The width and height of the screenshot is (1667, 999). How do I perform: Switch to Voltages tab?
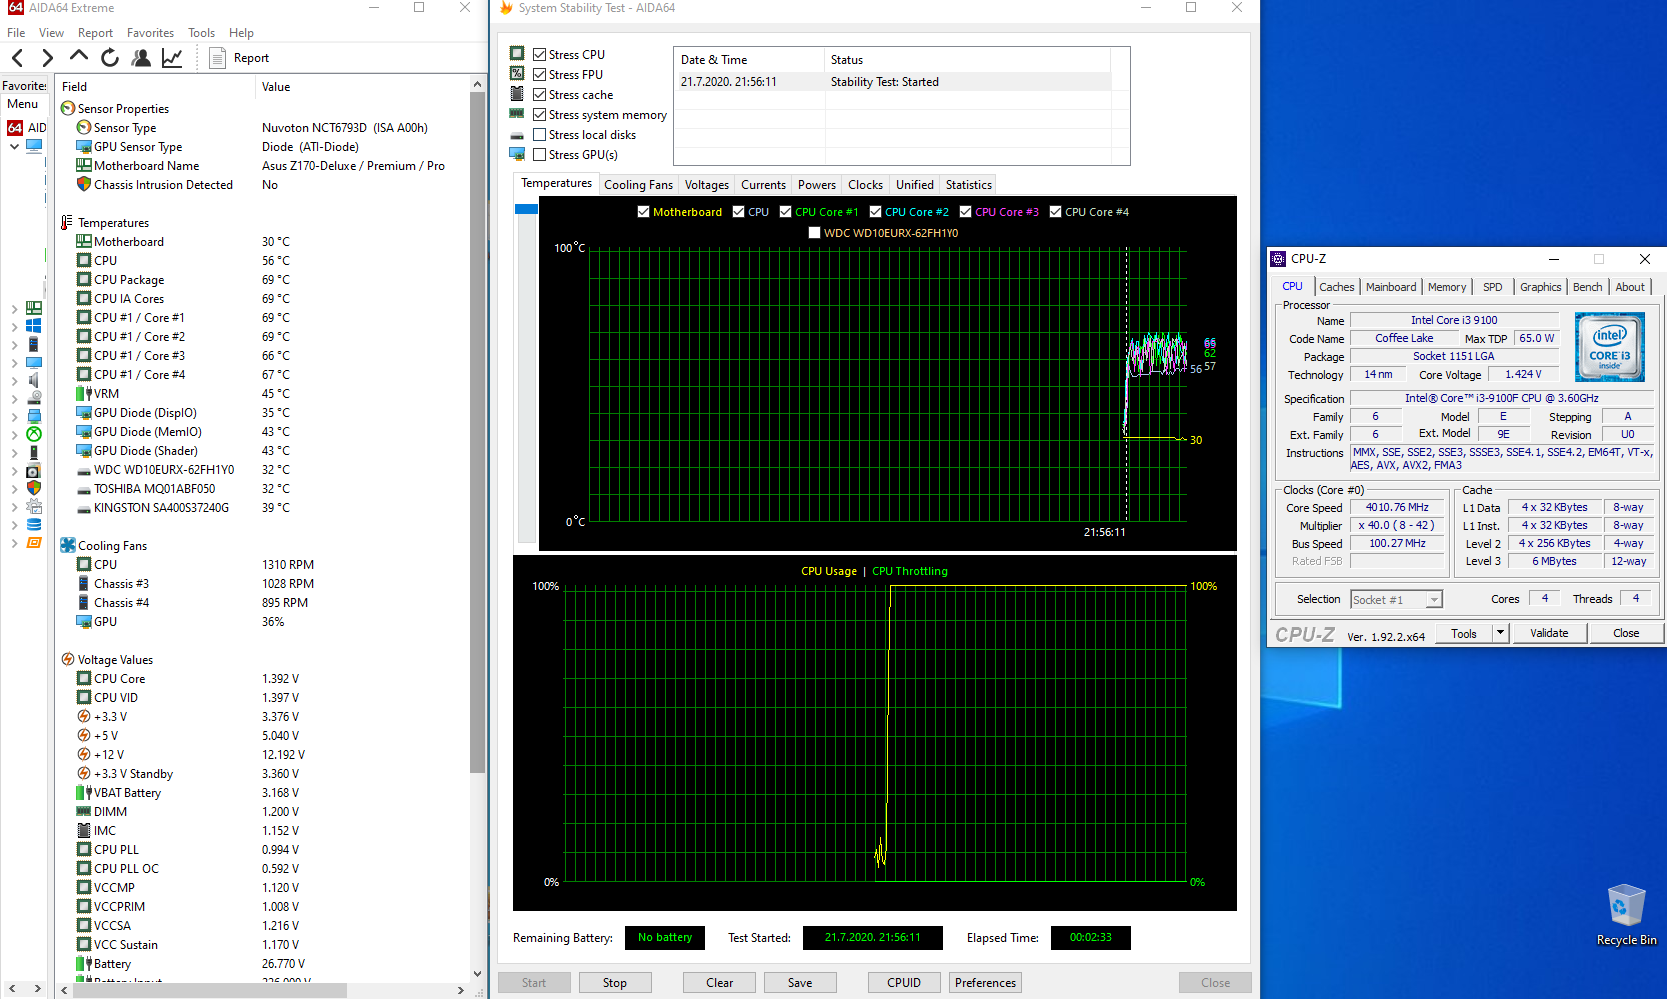pyautogui.click(x=707, y=185)
